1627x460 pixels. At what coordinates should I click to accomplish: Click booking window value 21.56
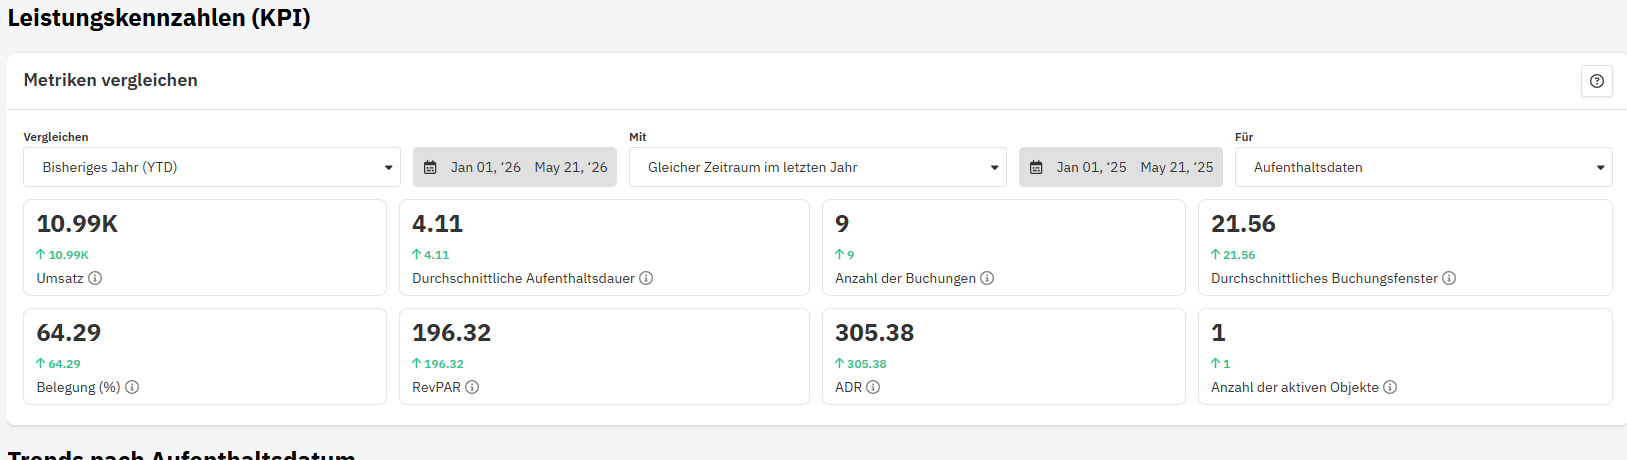pyautogui.click(x=1243, y=224)
